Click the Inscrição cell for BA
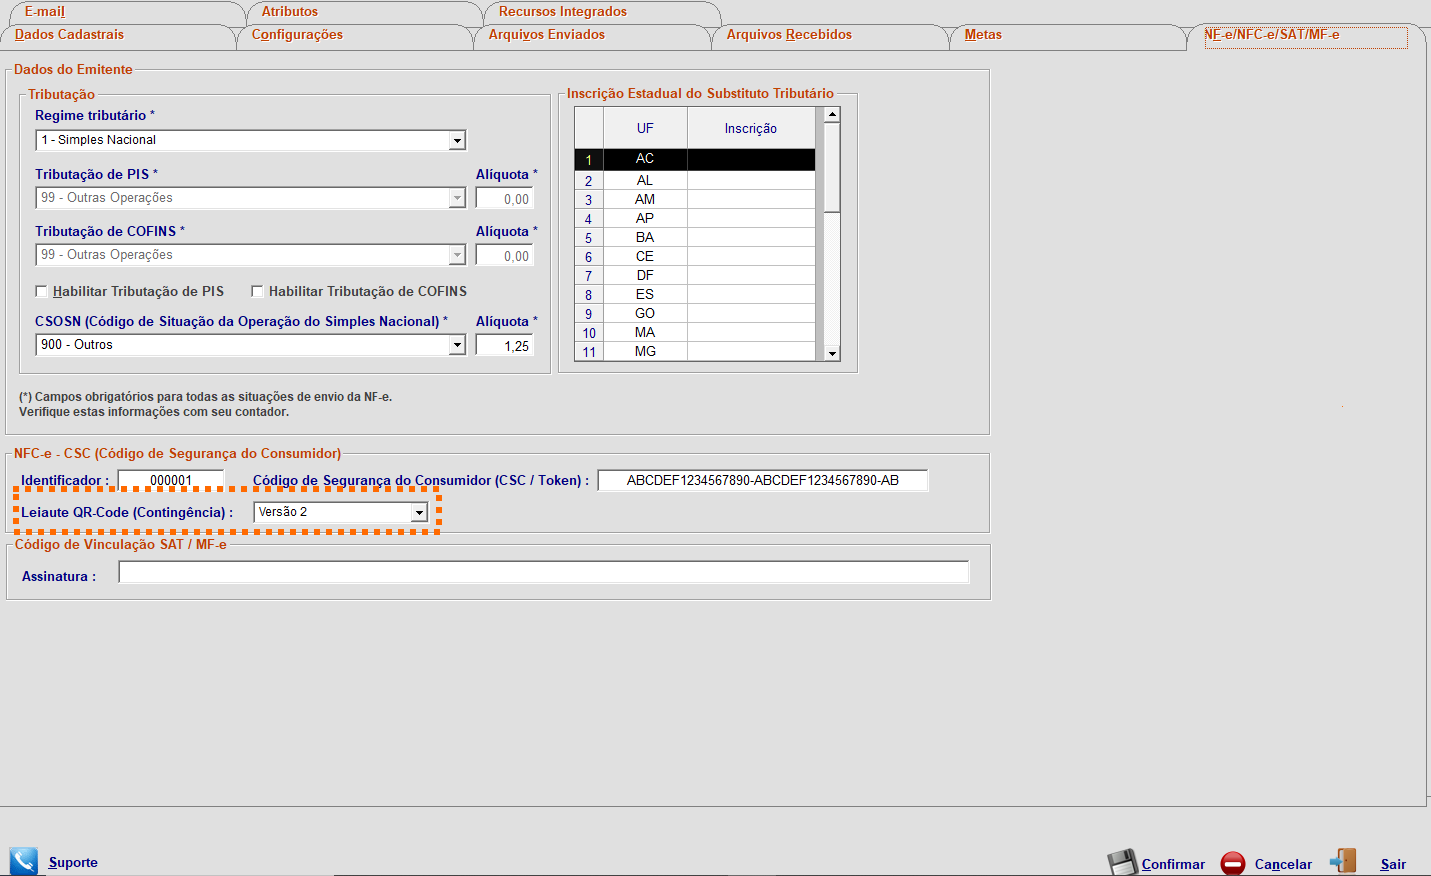 (x=751, y=238)
